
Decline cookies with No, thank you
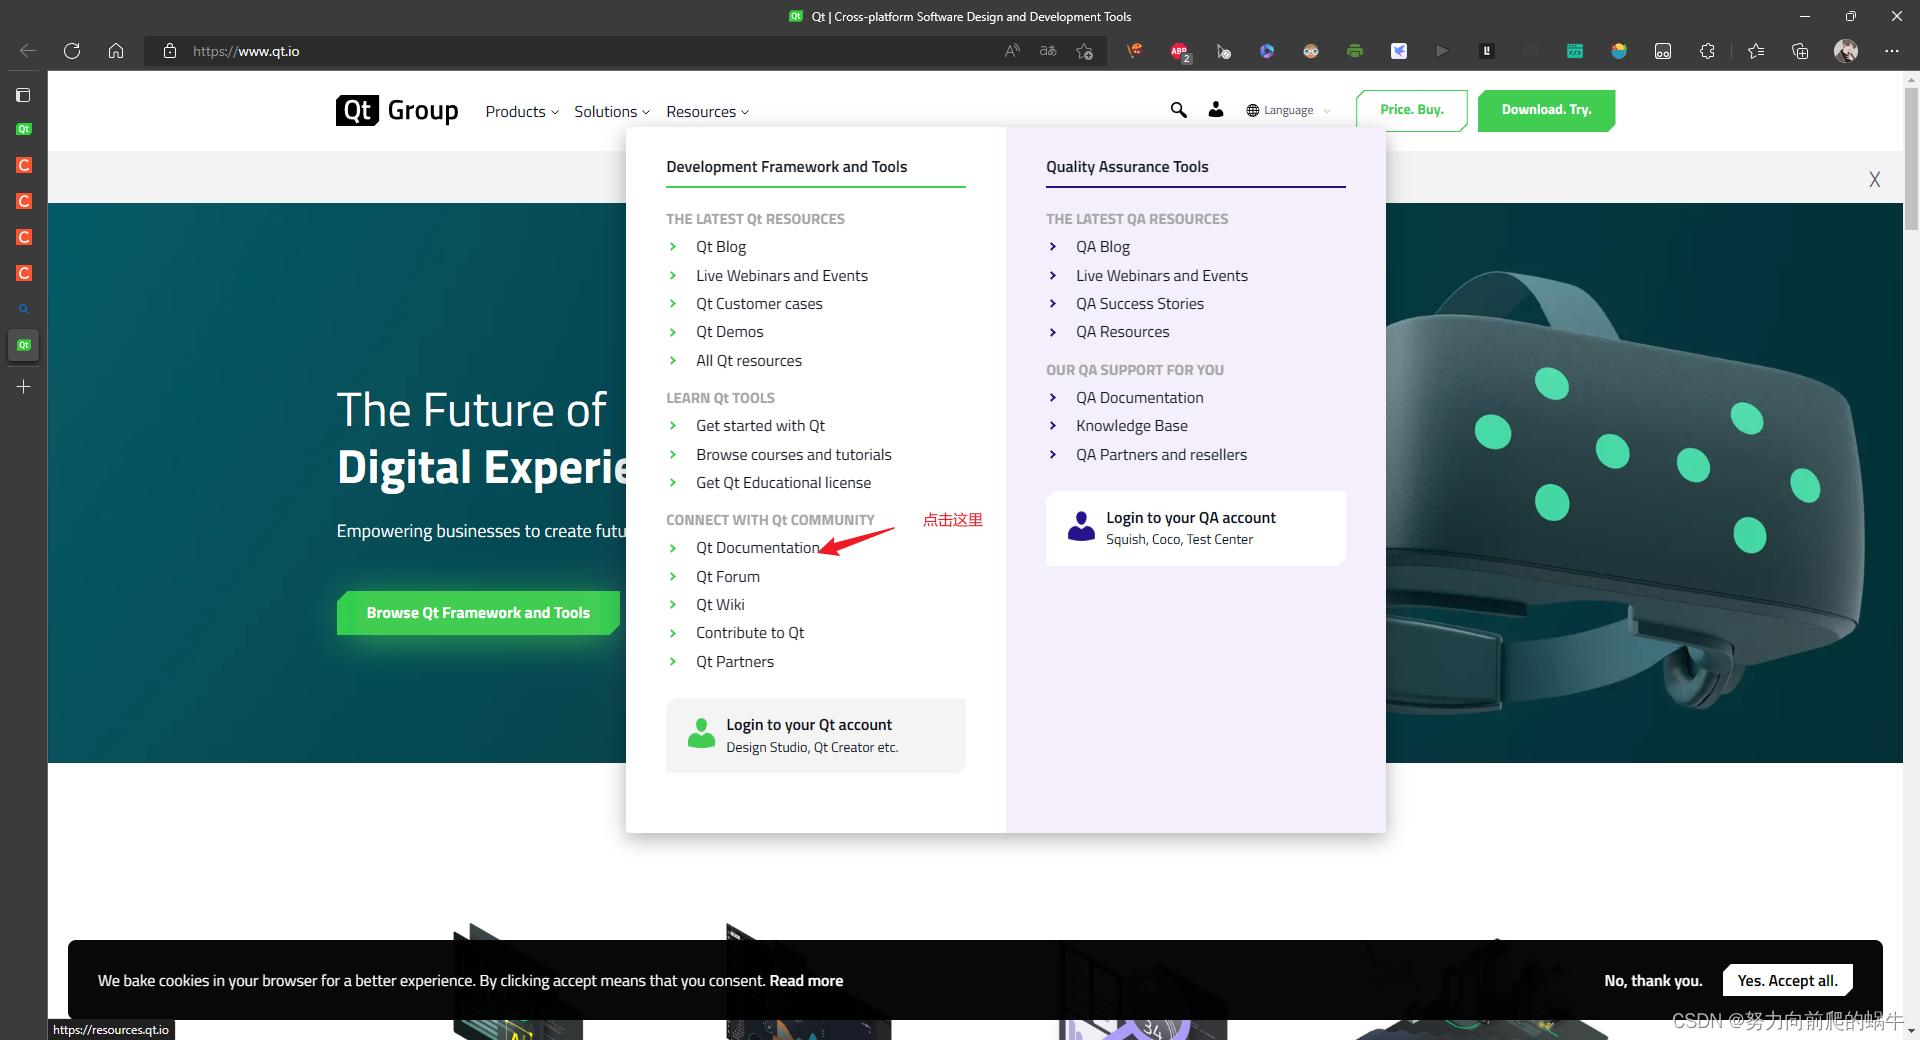click(x=1653, y=981)
